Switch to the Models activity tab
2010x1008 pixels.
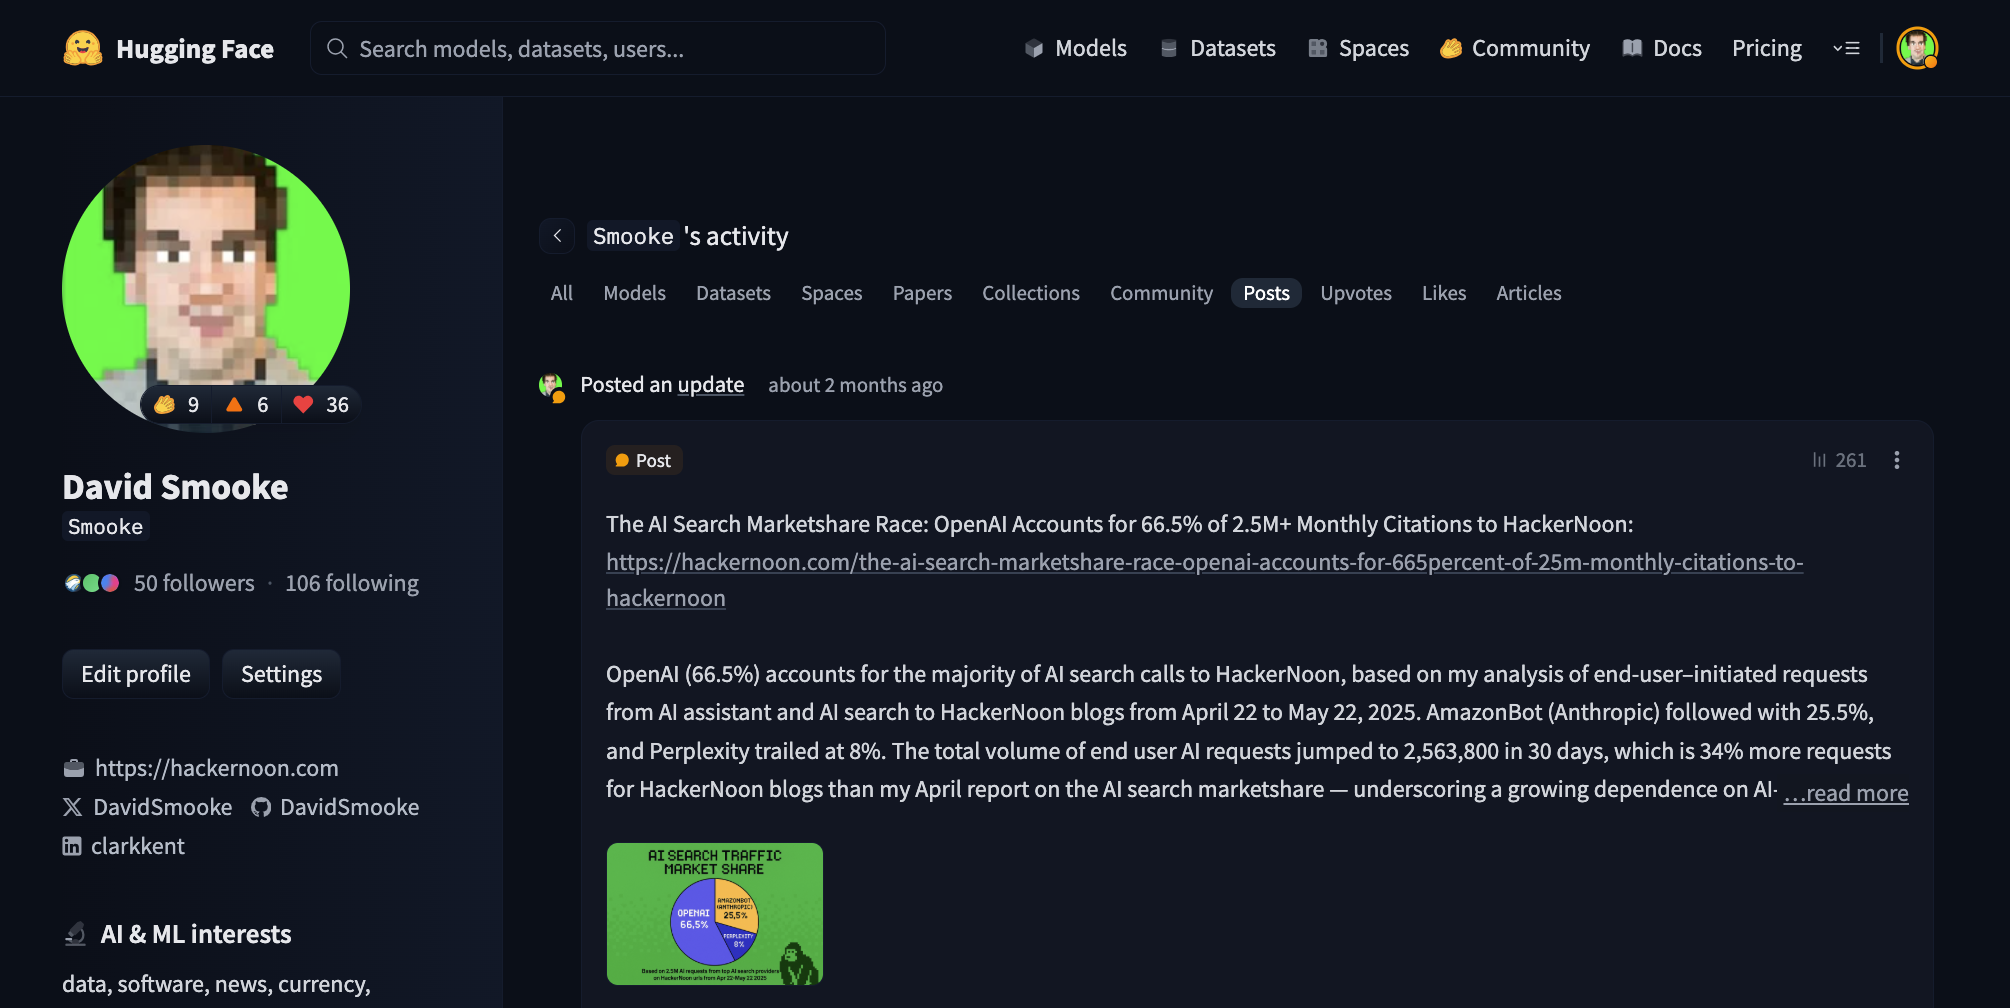click(635, 293)
